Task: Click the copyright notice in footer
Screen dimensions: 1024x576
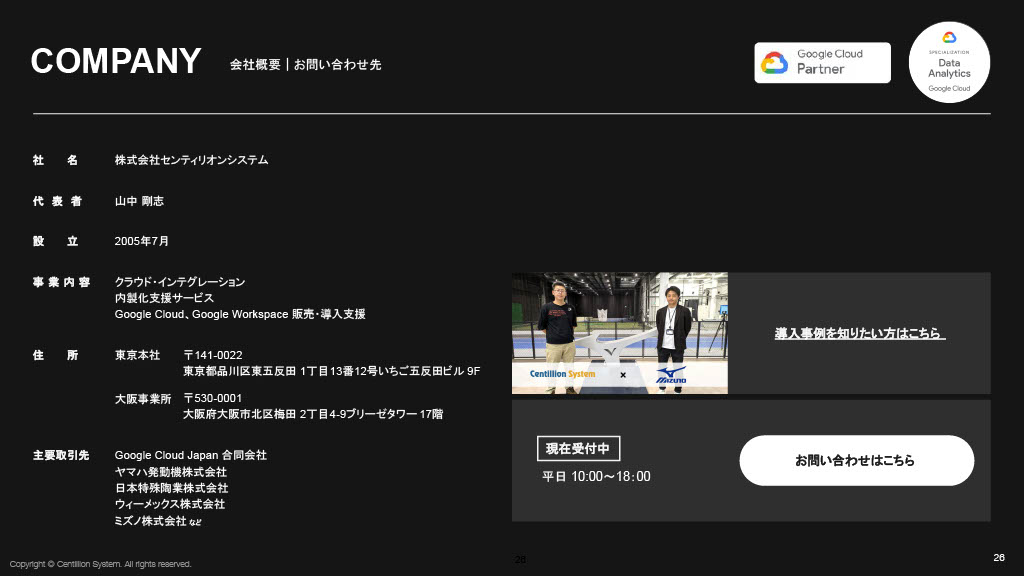Action: click(x=100, y=564)
